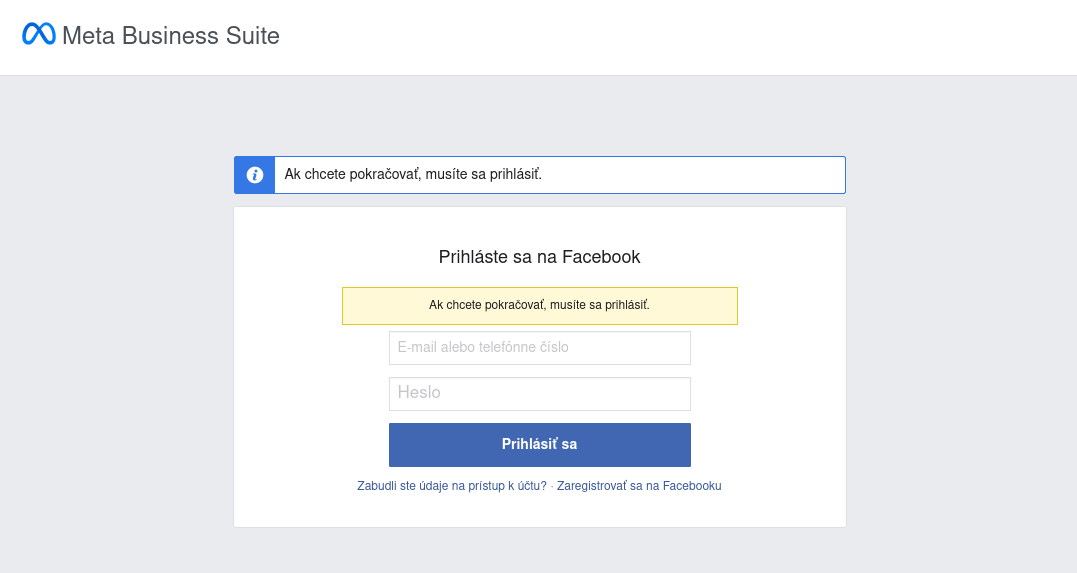This screenshot has width=1077, height=573.
Task: Click the dot separator between the bottom links
Action: click(552, 486)
